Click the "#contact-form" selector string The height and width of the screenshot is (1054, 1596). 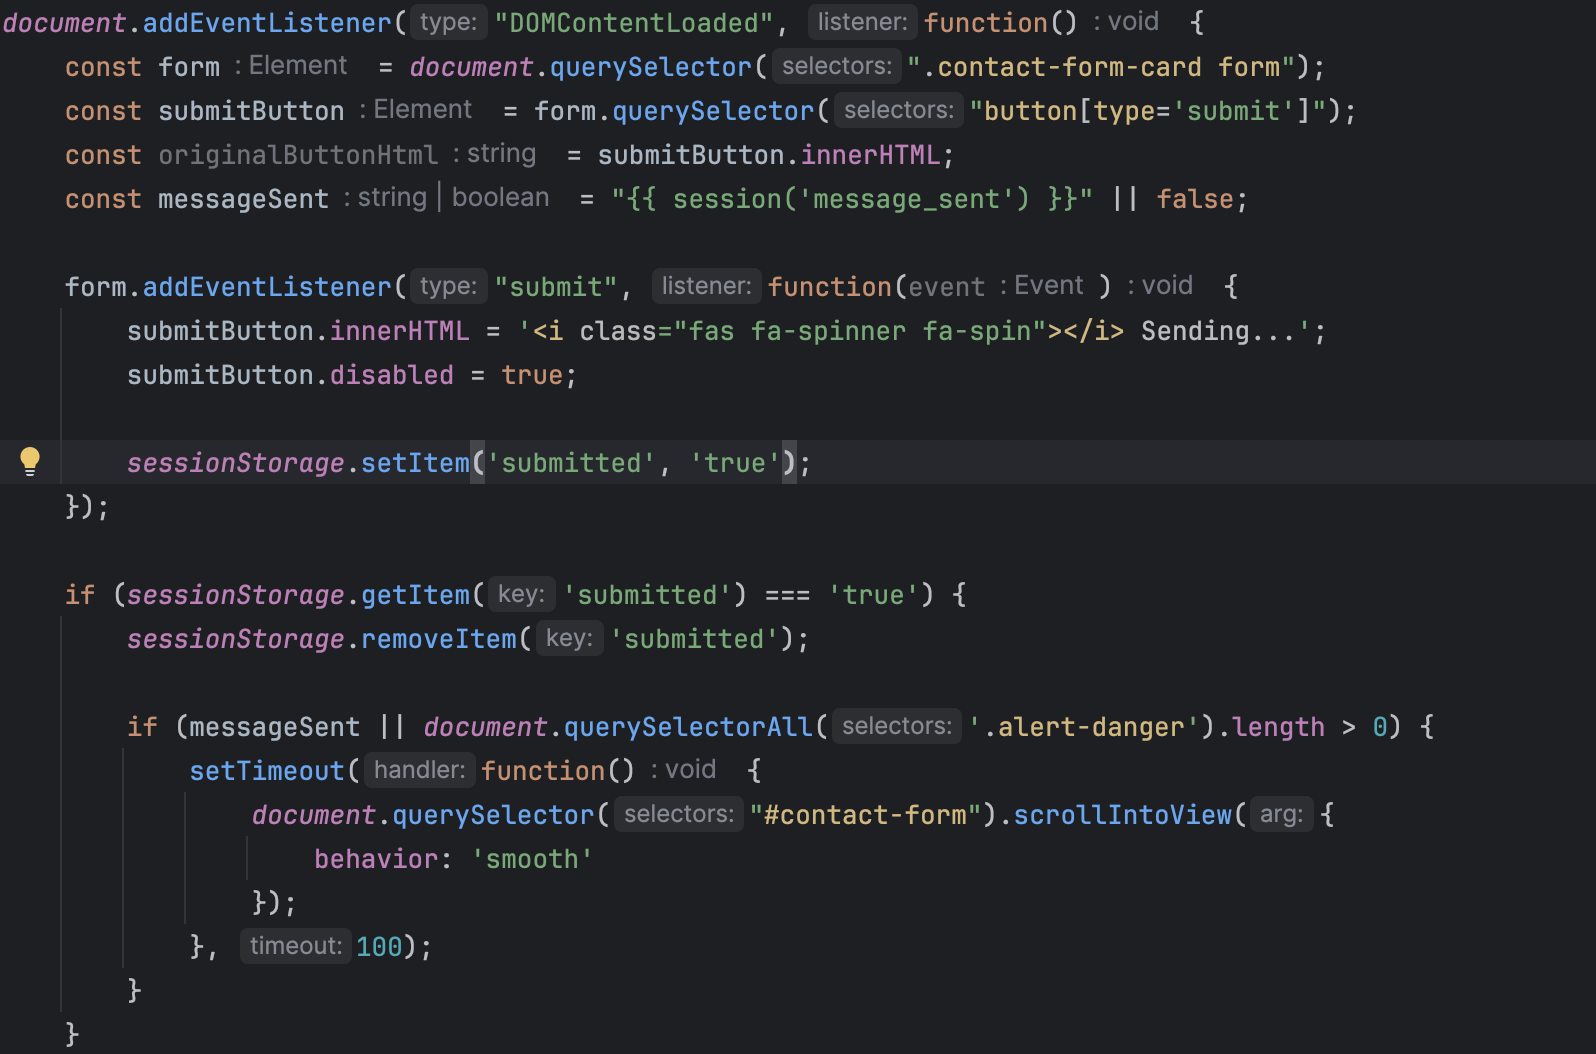[x=866, y=815]
